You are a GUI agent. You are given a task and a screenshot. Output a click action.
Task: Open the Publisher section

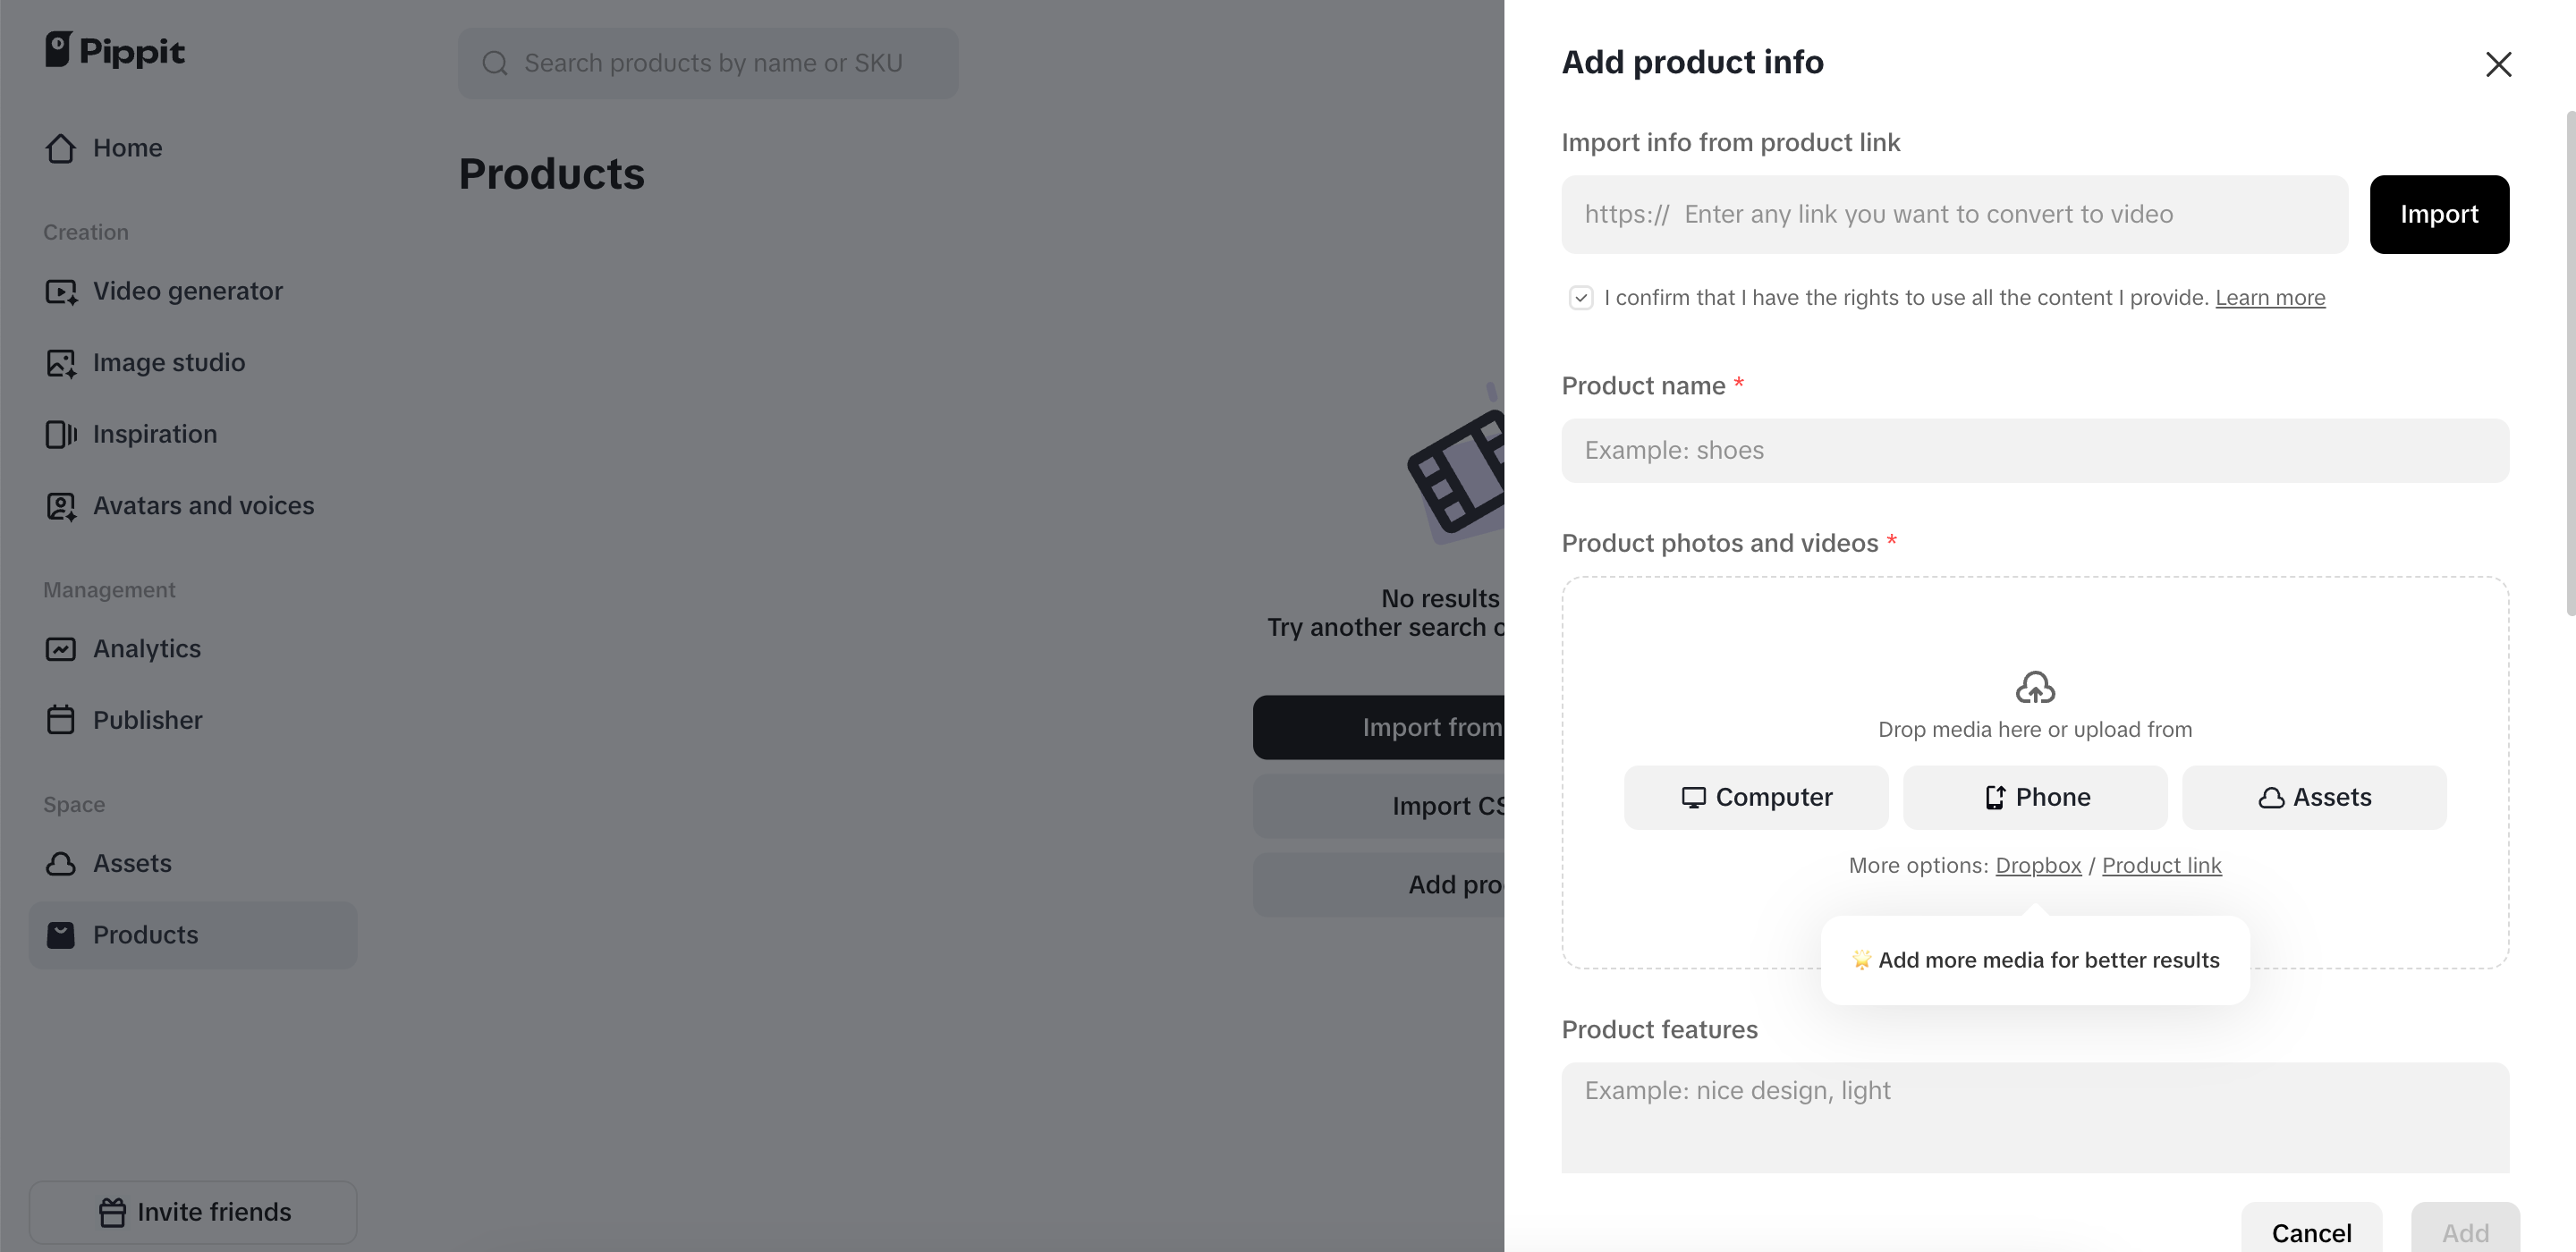148,719
